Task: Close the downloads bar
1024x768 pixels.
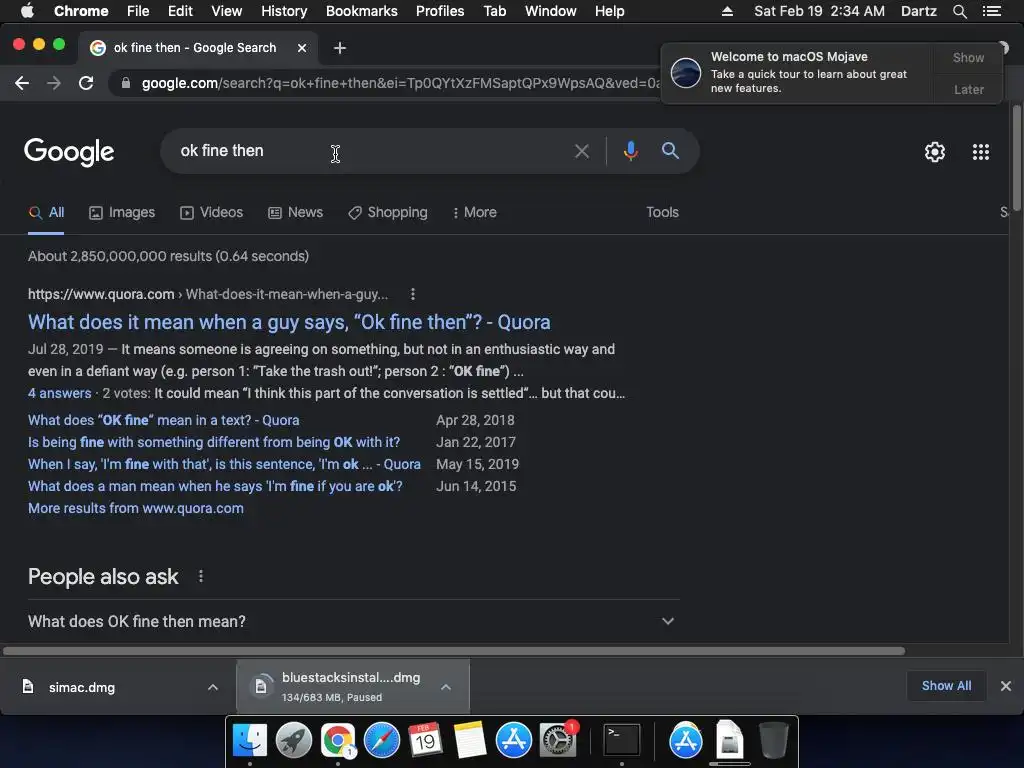Action: coord(1006,686)
